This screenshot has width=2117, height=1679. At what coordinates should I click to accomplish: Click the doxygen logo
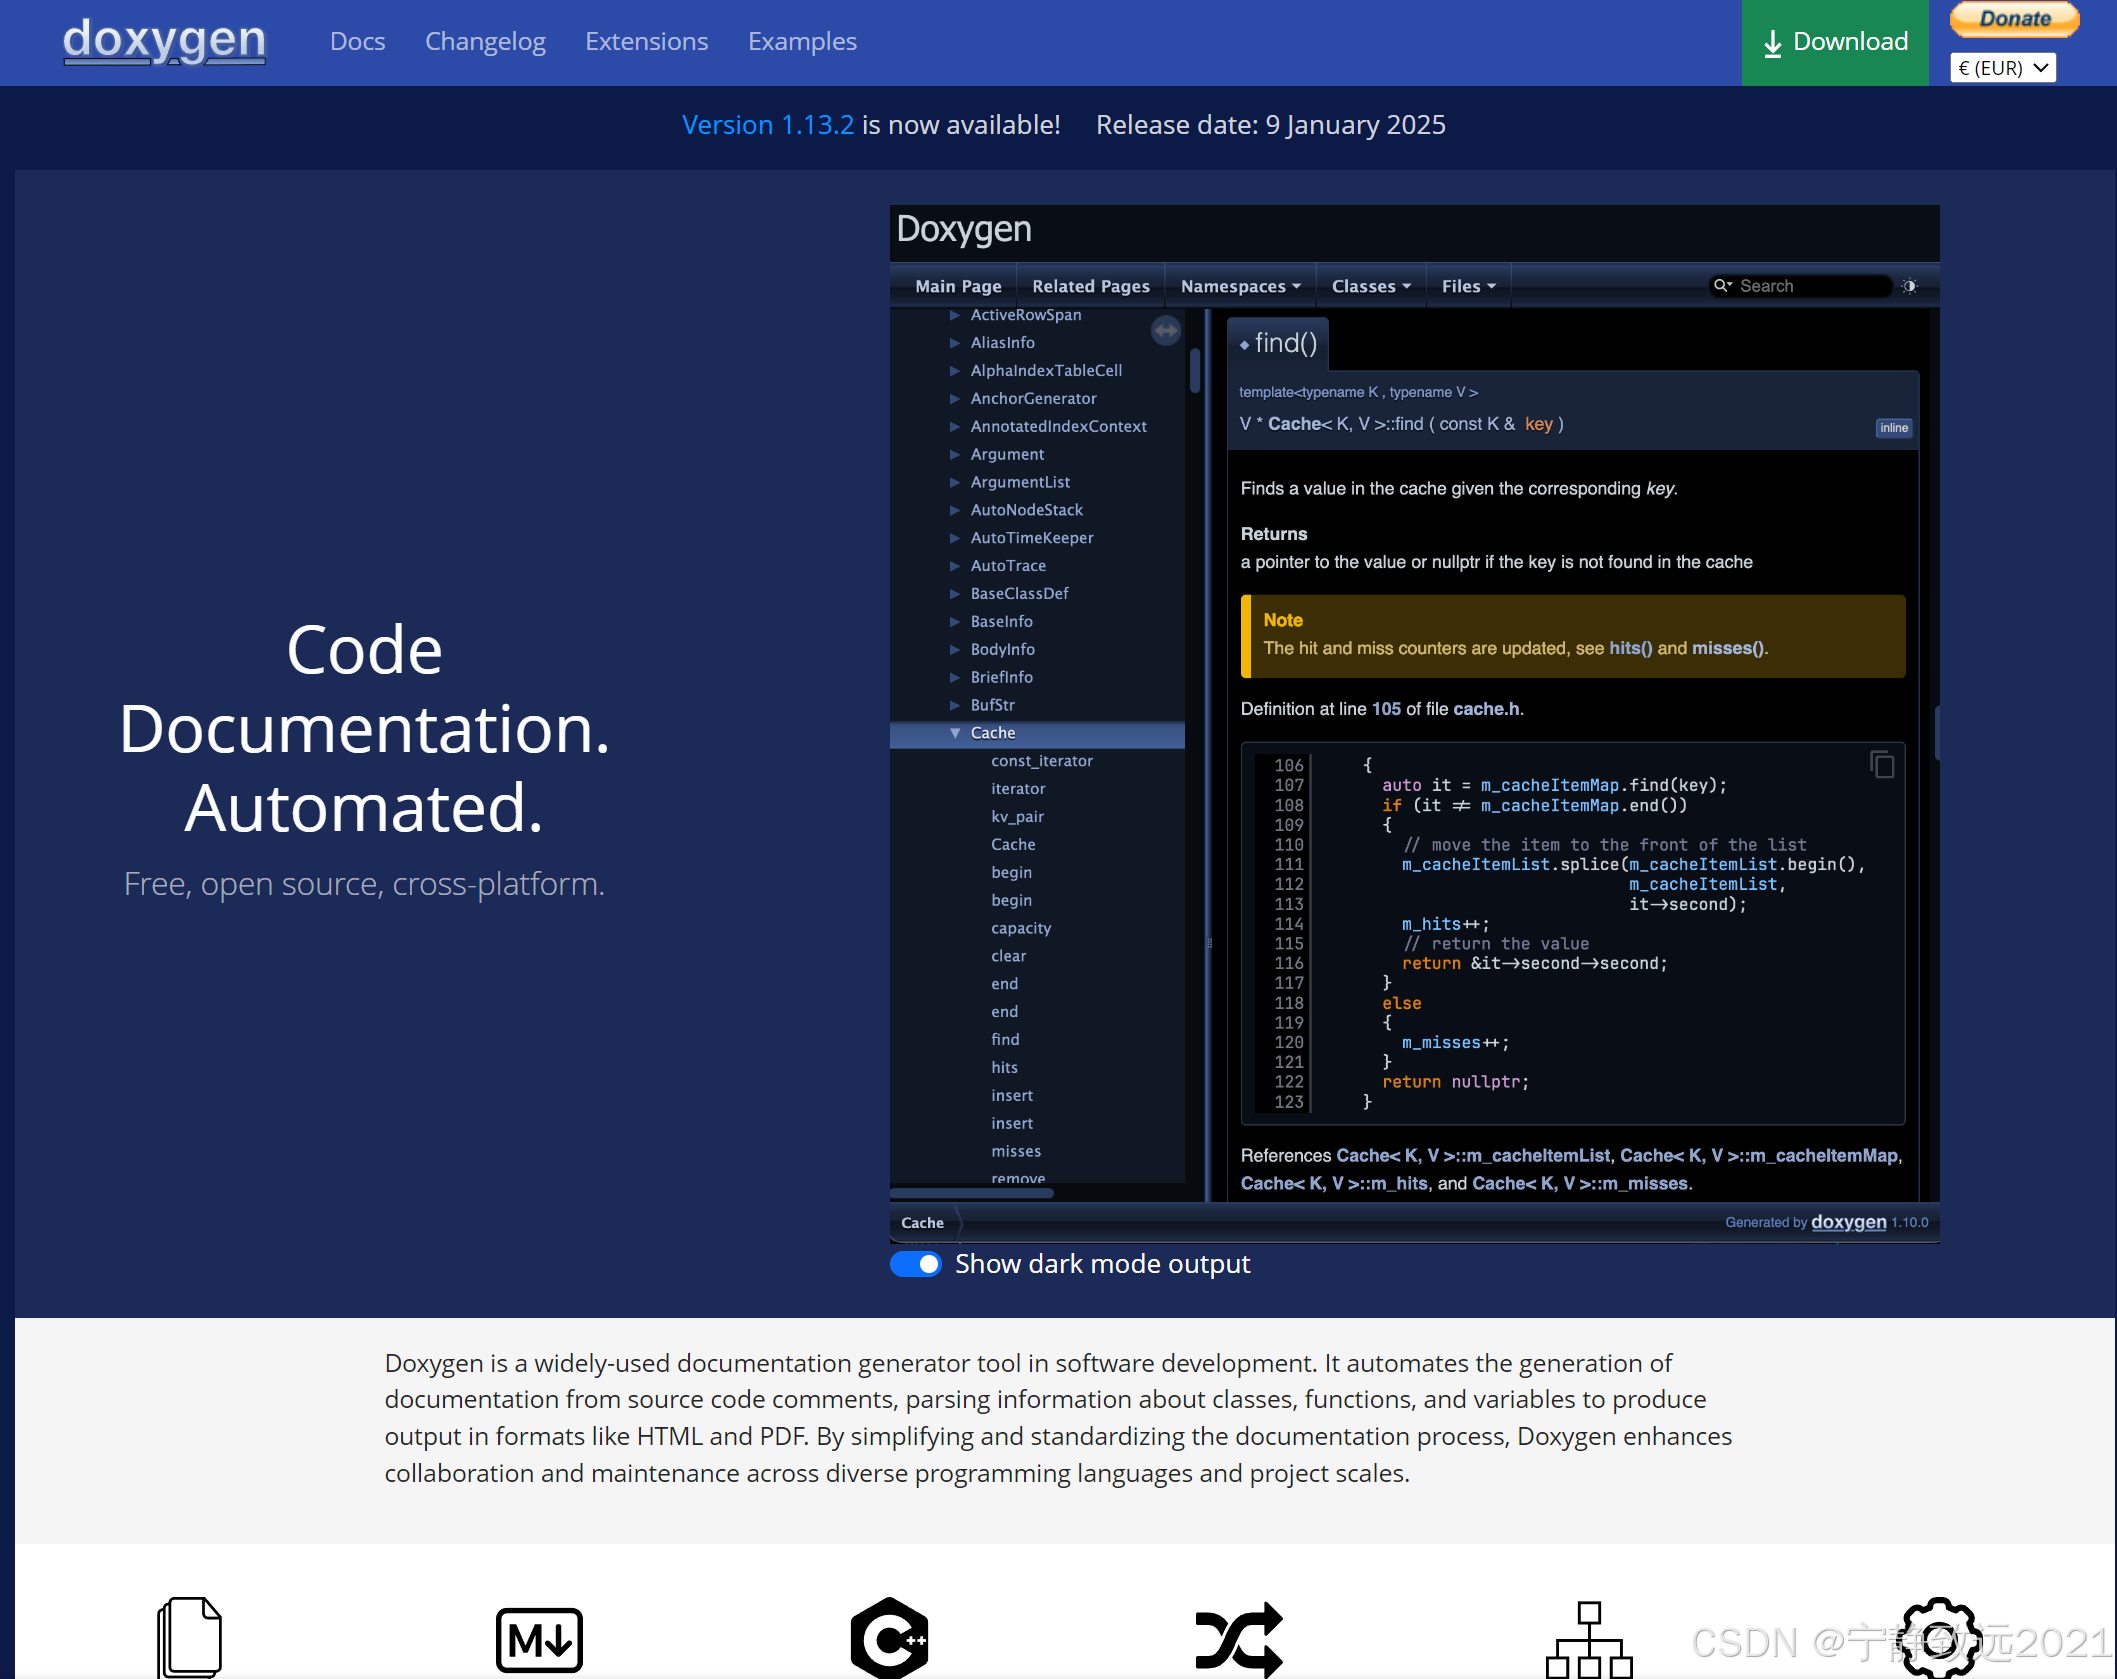[x=164, y=41]
